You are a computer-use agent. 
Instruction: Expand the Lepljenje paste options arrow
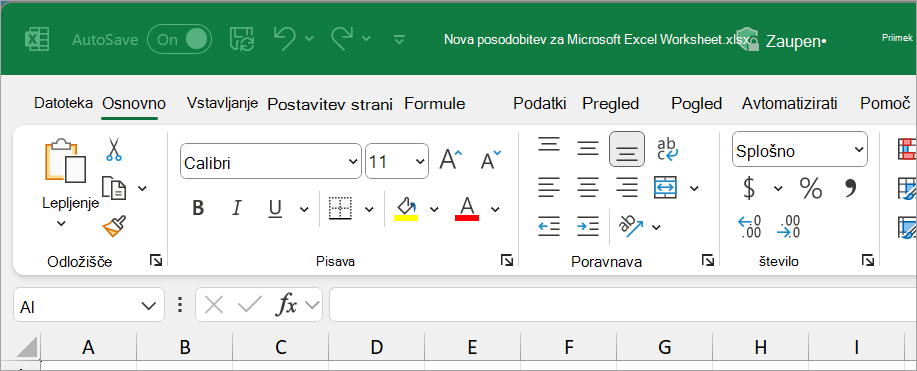(61, 224)
